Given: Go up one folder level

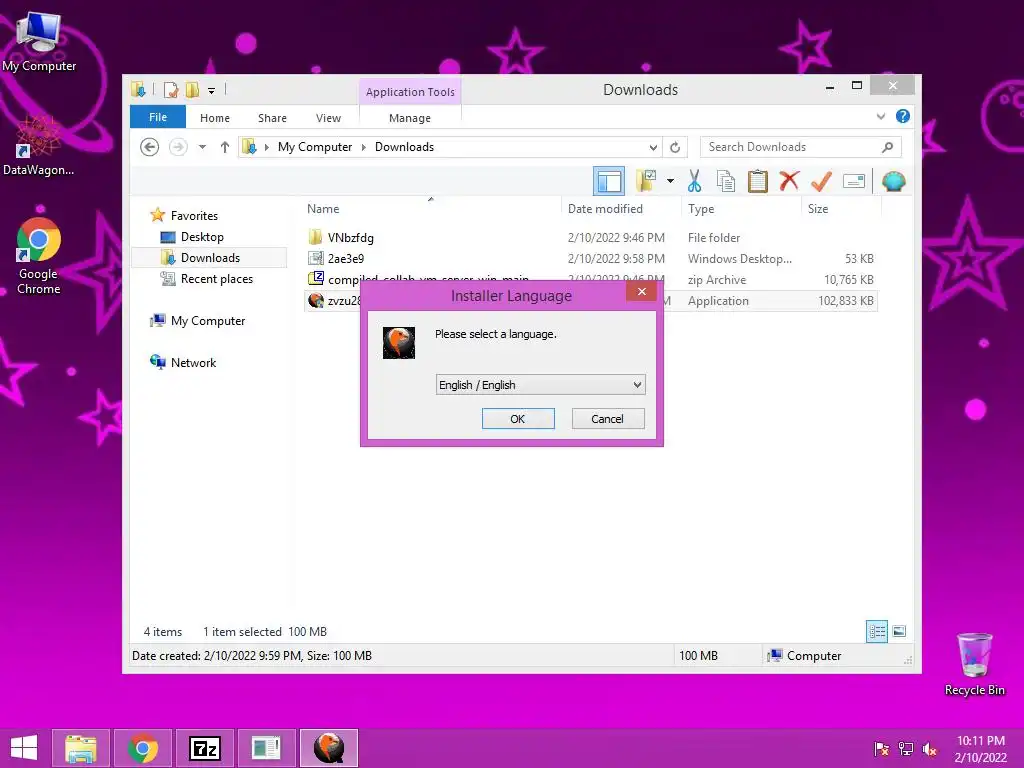Looking at the screenshot, I should [x=225, y=147].
